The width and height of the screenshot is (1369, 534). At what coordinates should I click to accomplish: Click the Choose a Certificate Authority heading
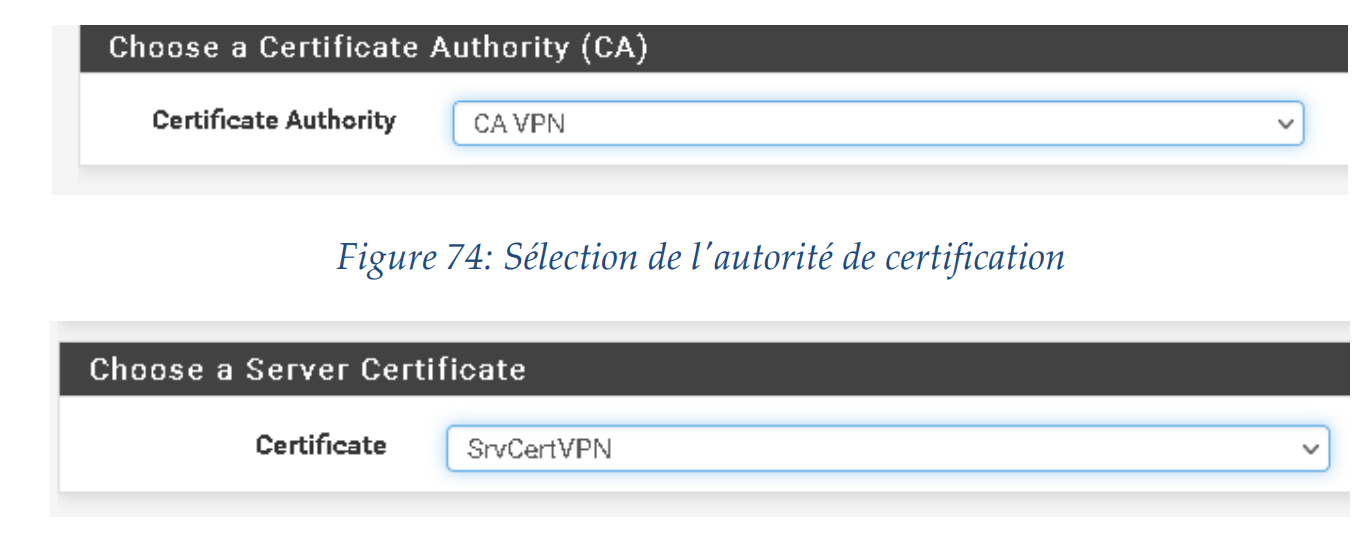tap(378, 48)
